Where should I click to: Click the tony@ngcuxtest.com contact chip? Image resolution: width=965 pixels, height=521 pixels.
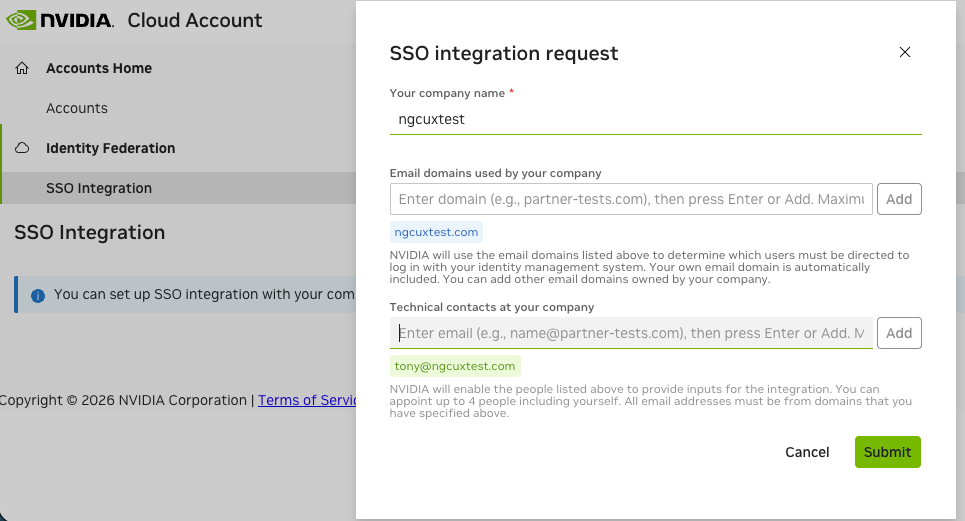455,366
